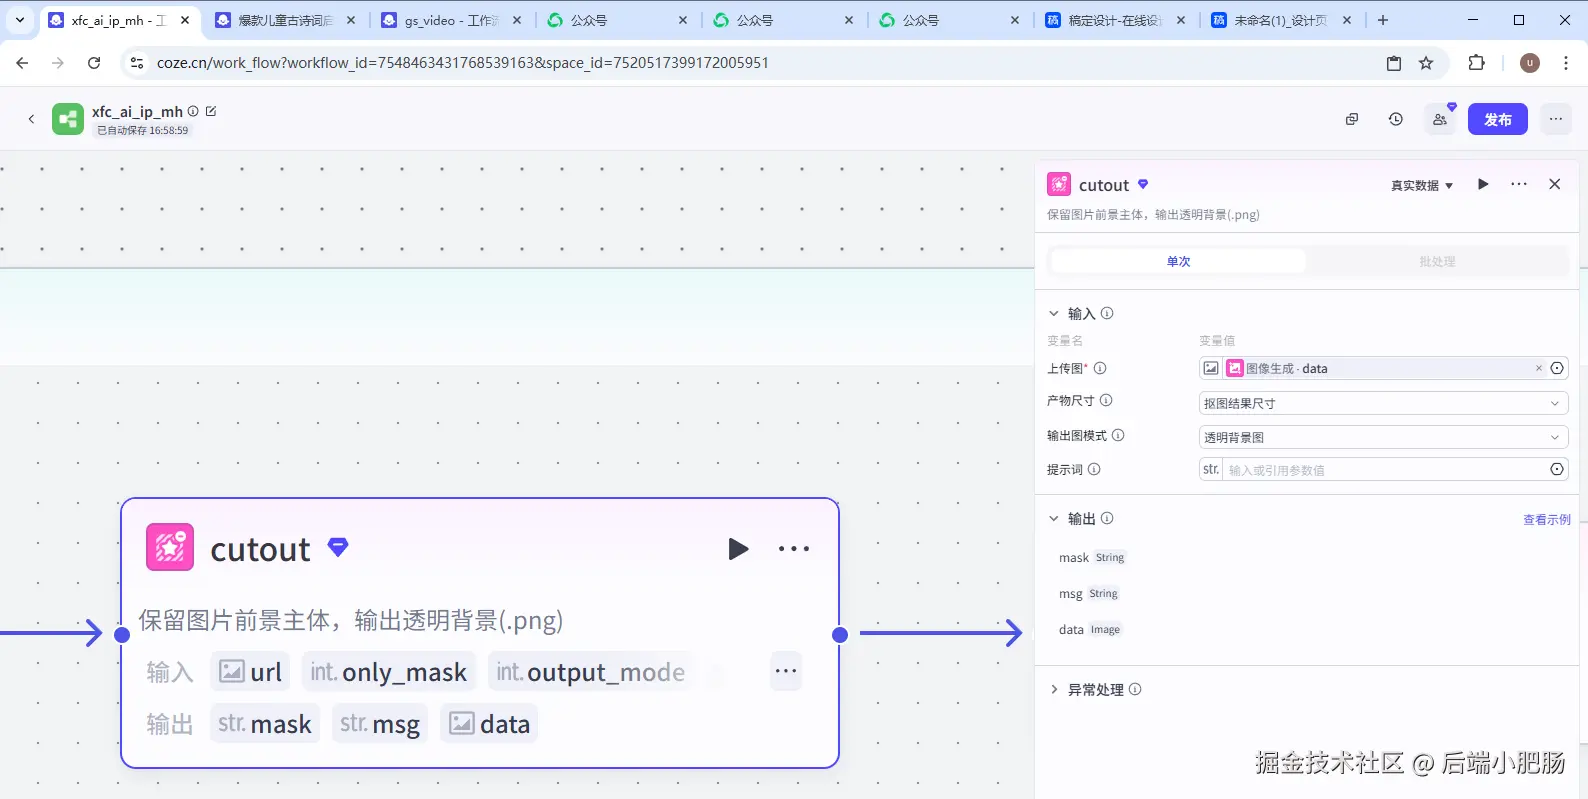Show info tooltip for 产物尺寸

(x=1106, y=400)
